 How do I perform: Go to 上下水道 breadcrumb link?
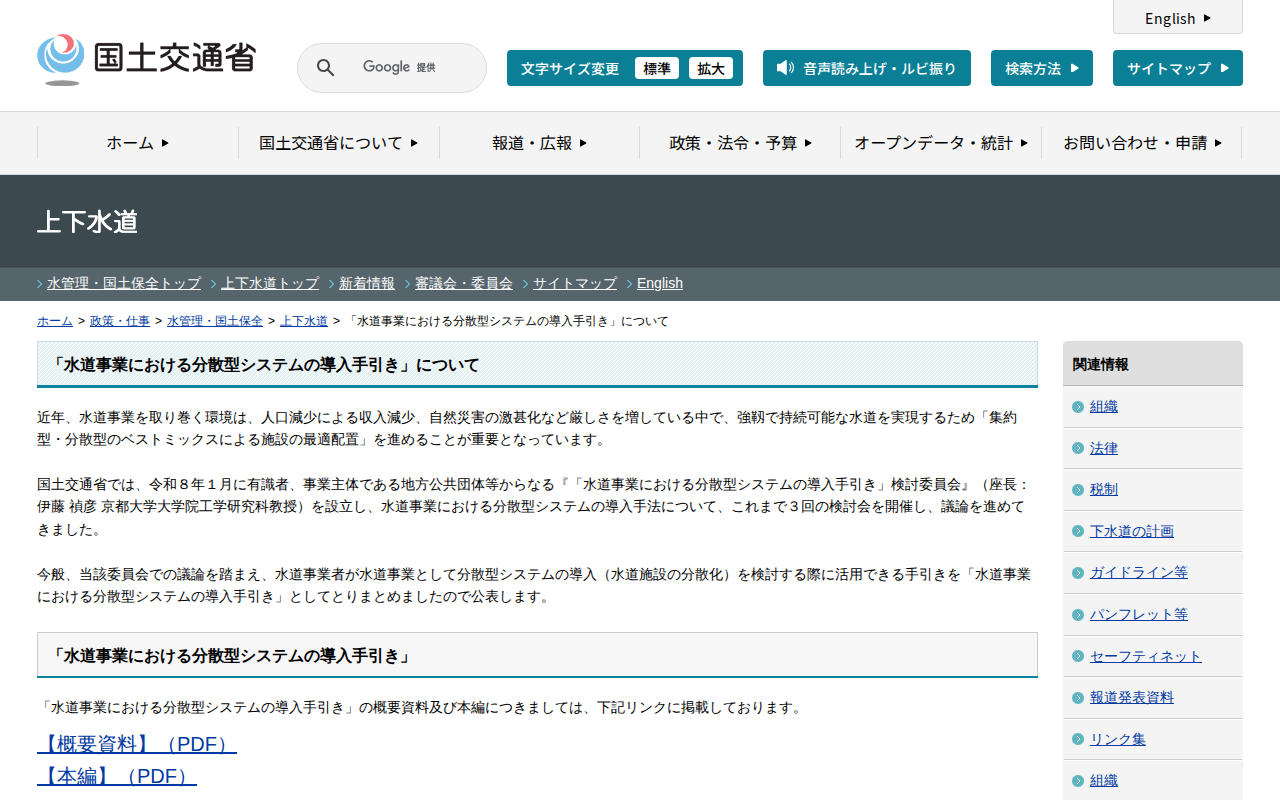(x=304, y=321)
